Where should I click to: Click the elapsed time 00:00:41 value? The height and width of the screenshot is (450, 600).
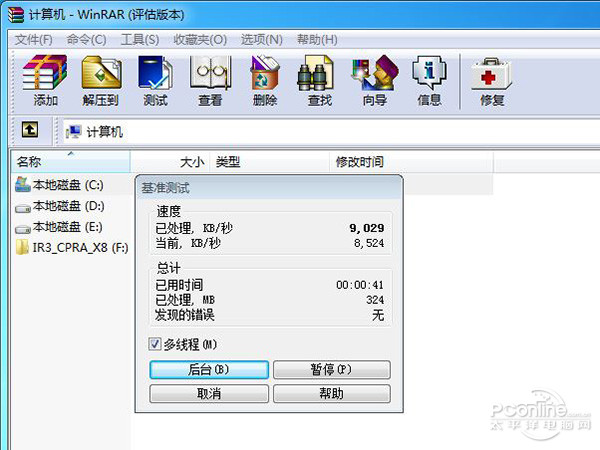pyautogui.click(x=360, y=285)
